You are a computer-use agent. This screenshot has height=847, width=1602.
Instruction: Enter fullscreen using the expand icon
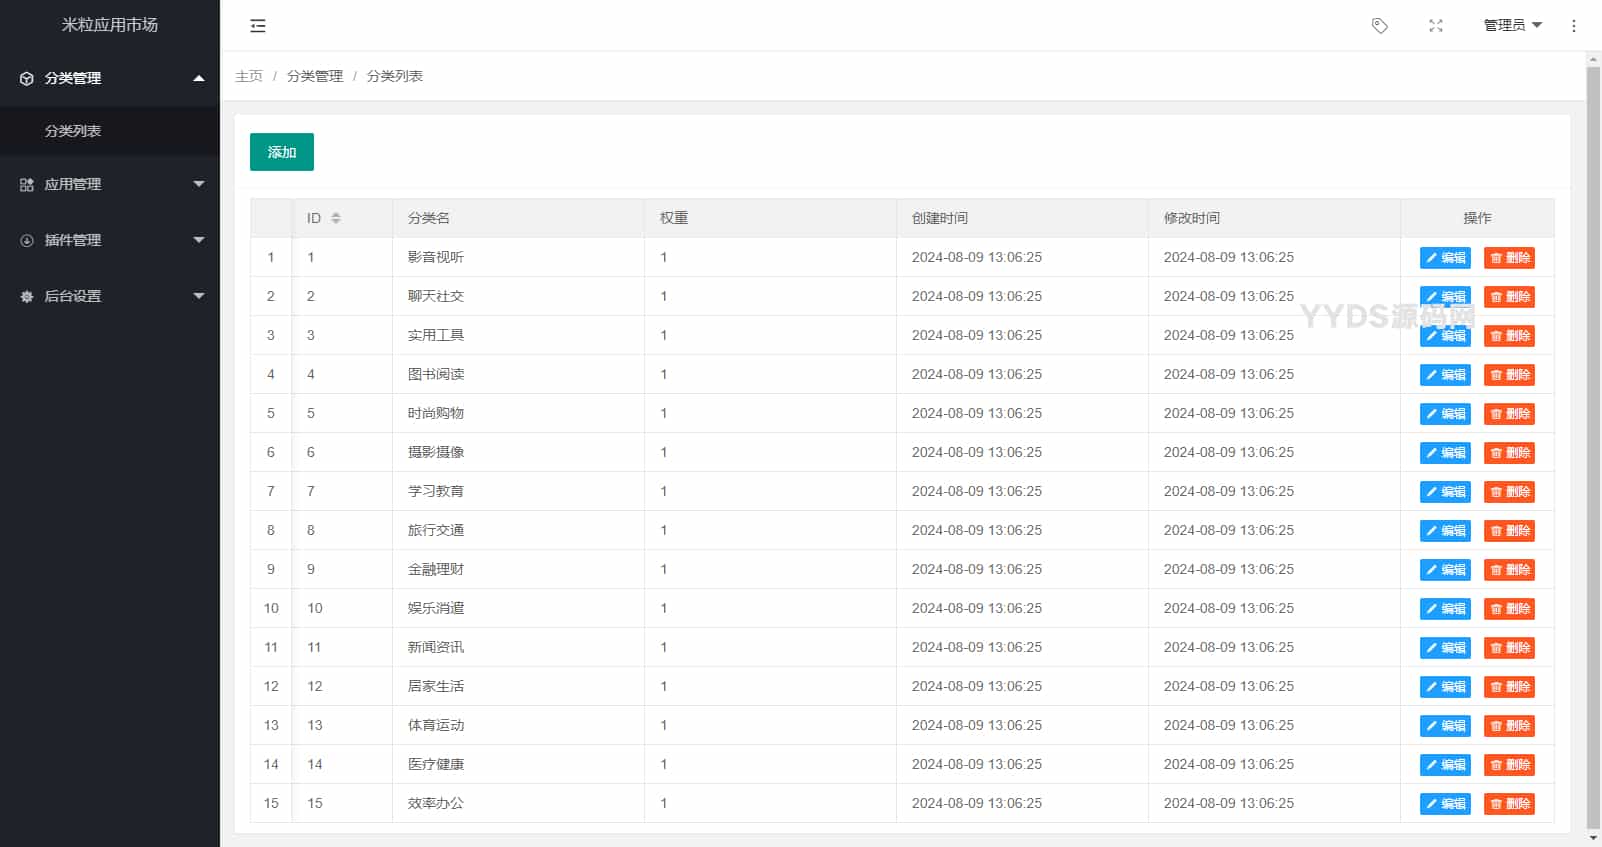point(1436,26)
